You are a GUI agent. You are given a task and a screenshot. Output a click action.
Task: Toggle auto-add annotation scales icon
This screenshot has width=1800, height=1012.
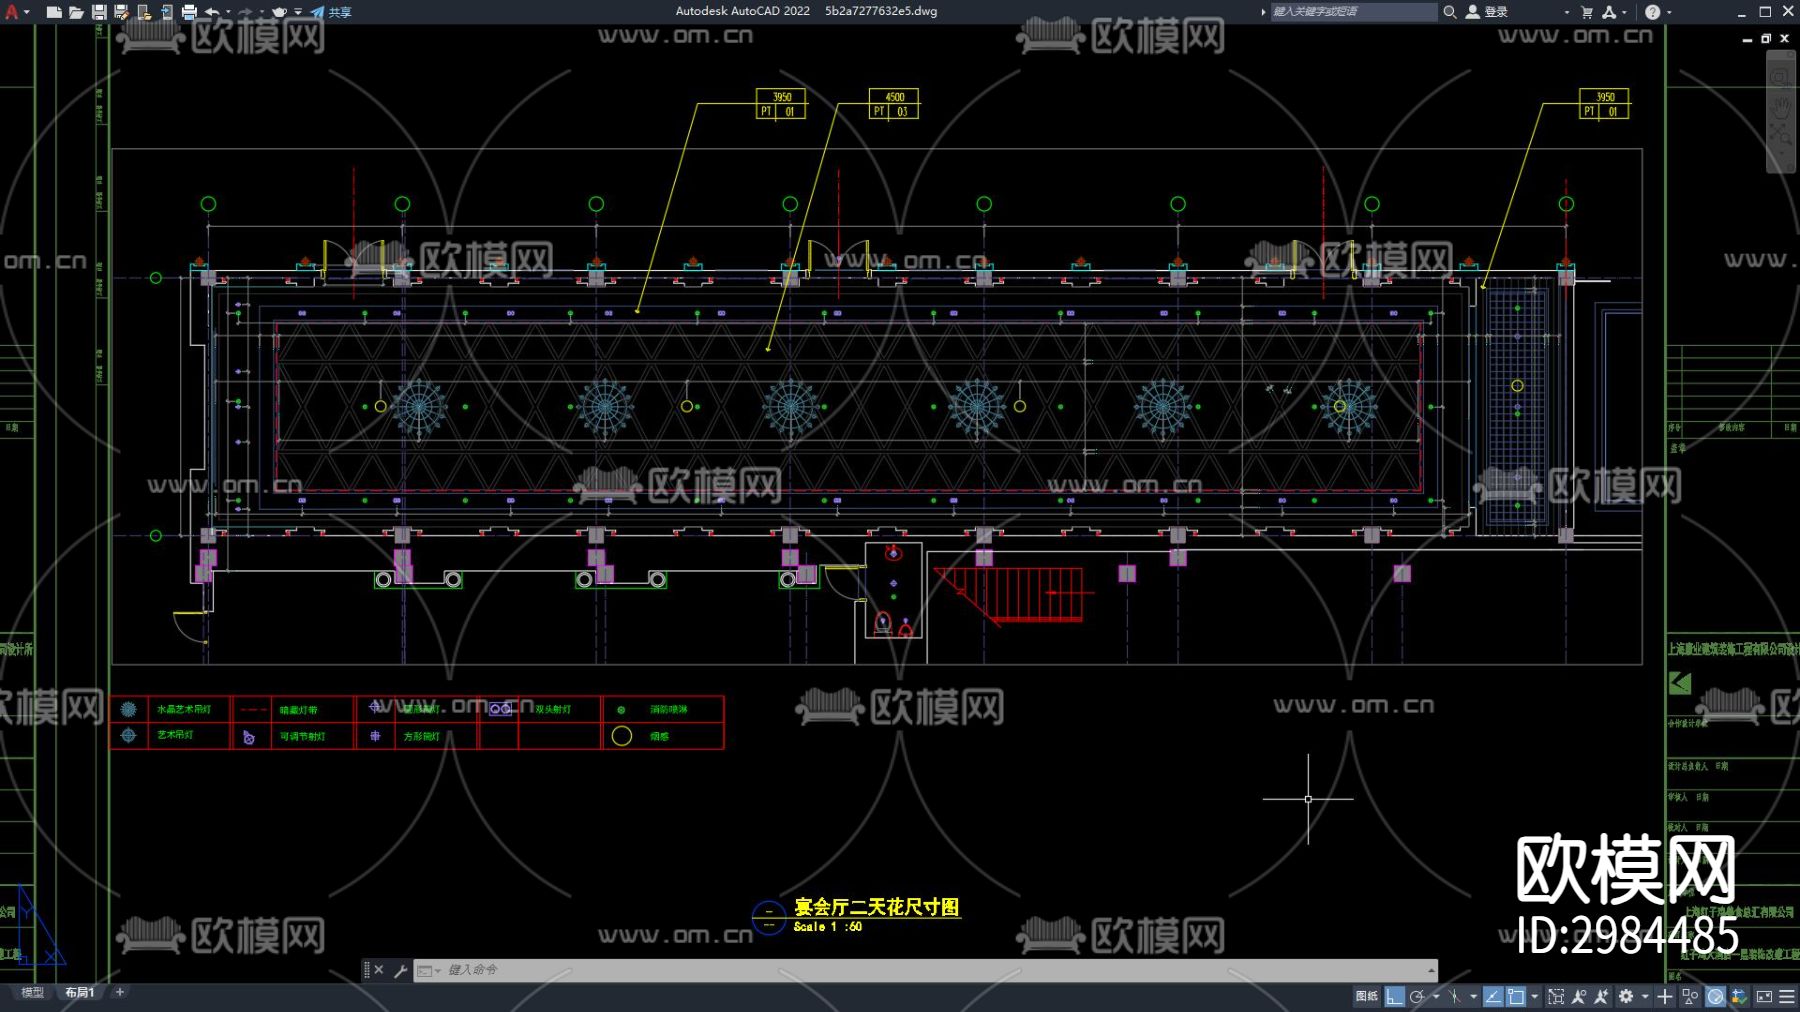(x=1601, y=996)
